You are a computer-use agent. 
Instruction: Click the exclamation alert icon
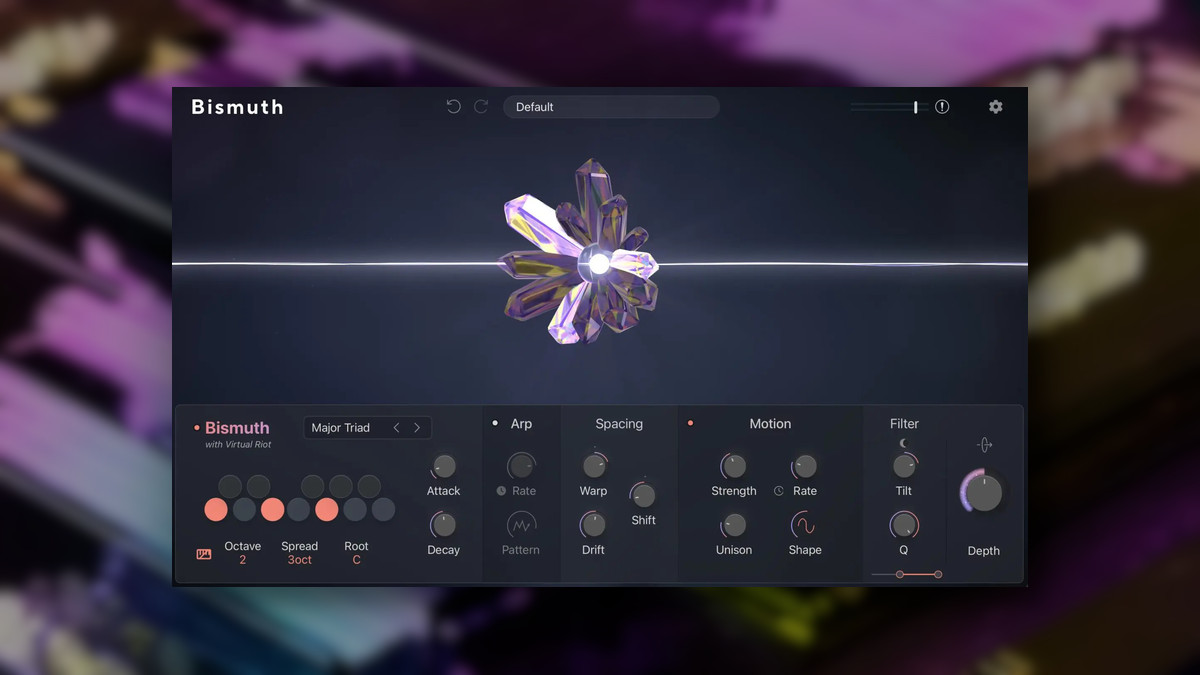coord(942,107)
